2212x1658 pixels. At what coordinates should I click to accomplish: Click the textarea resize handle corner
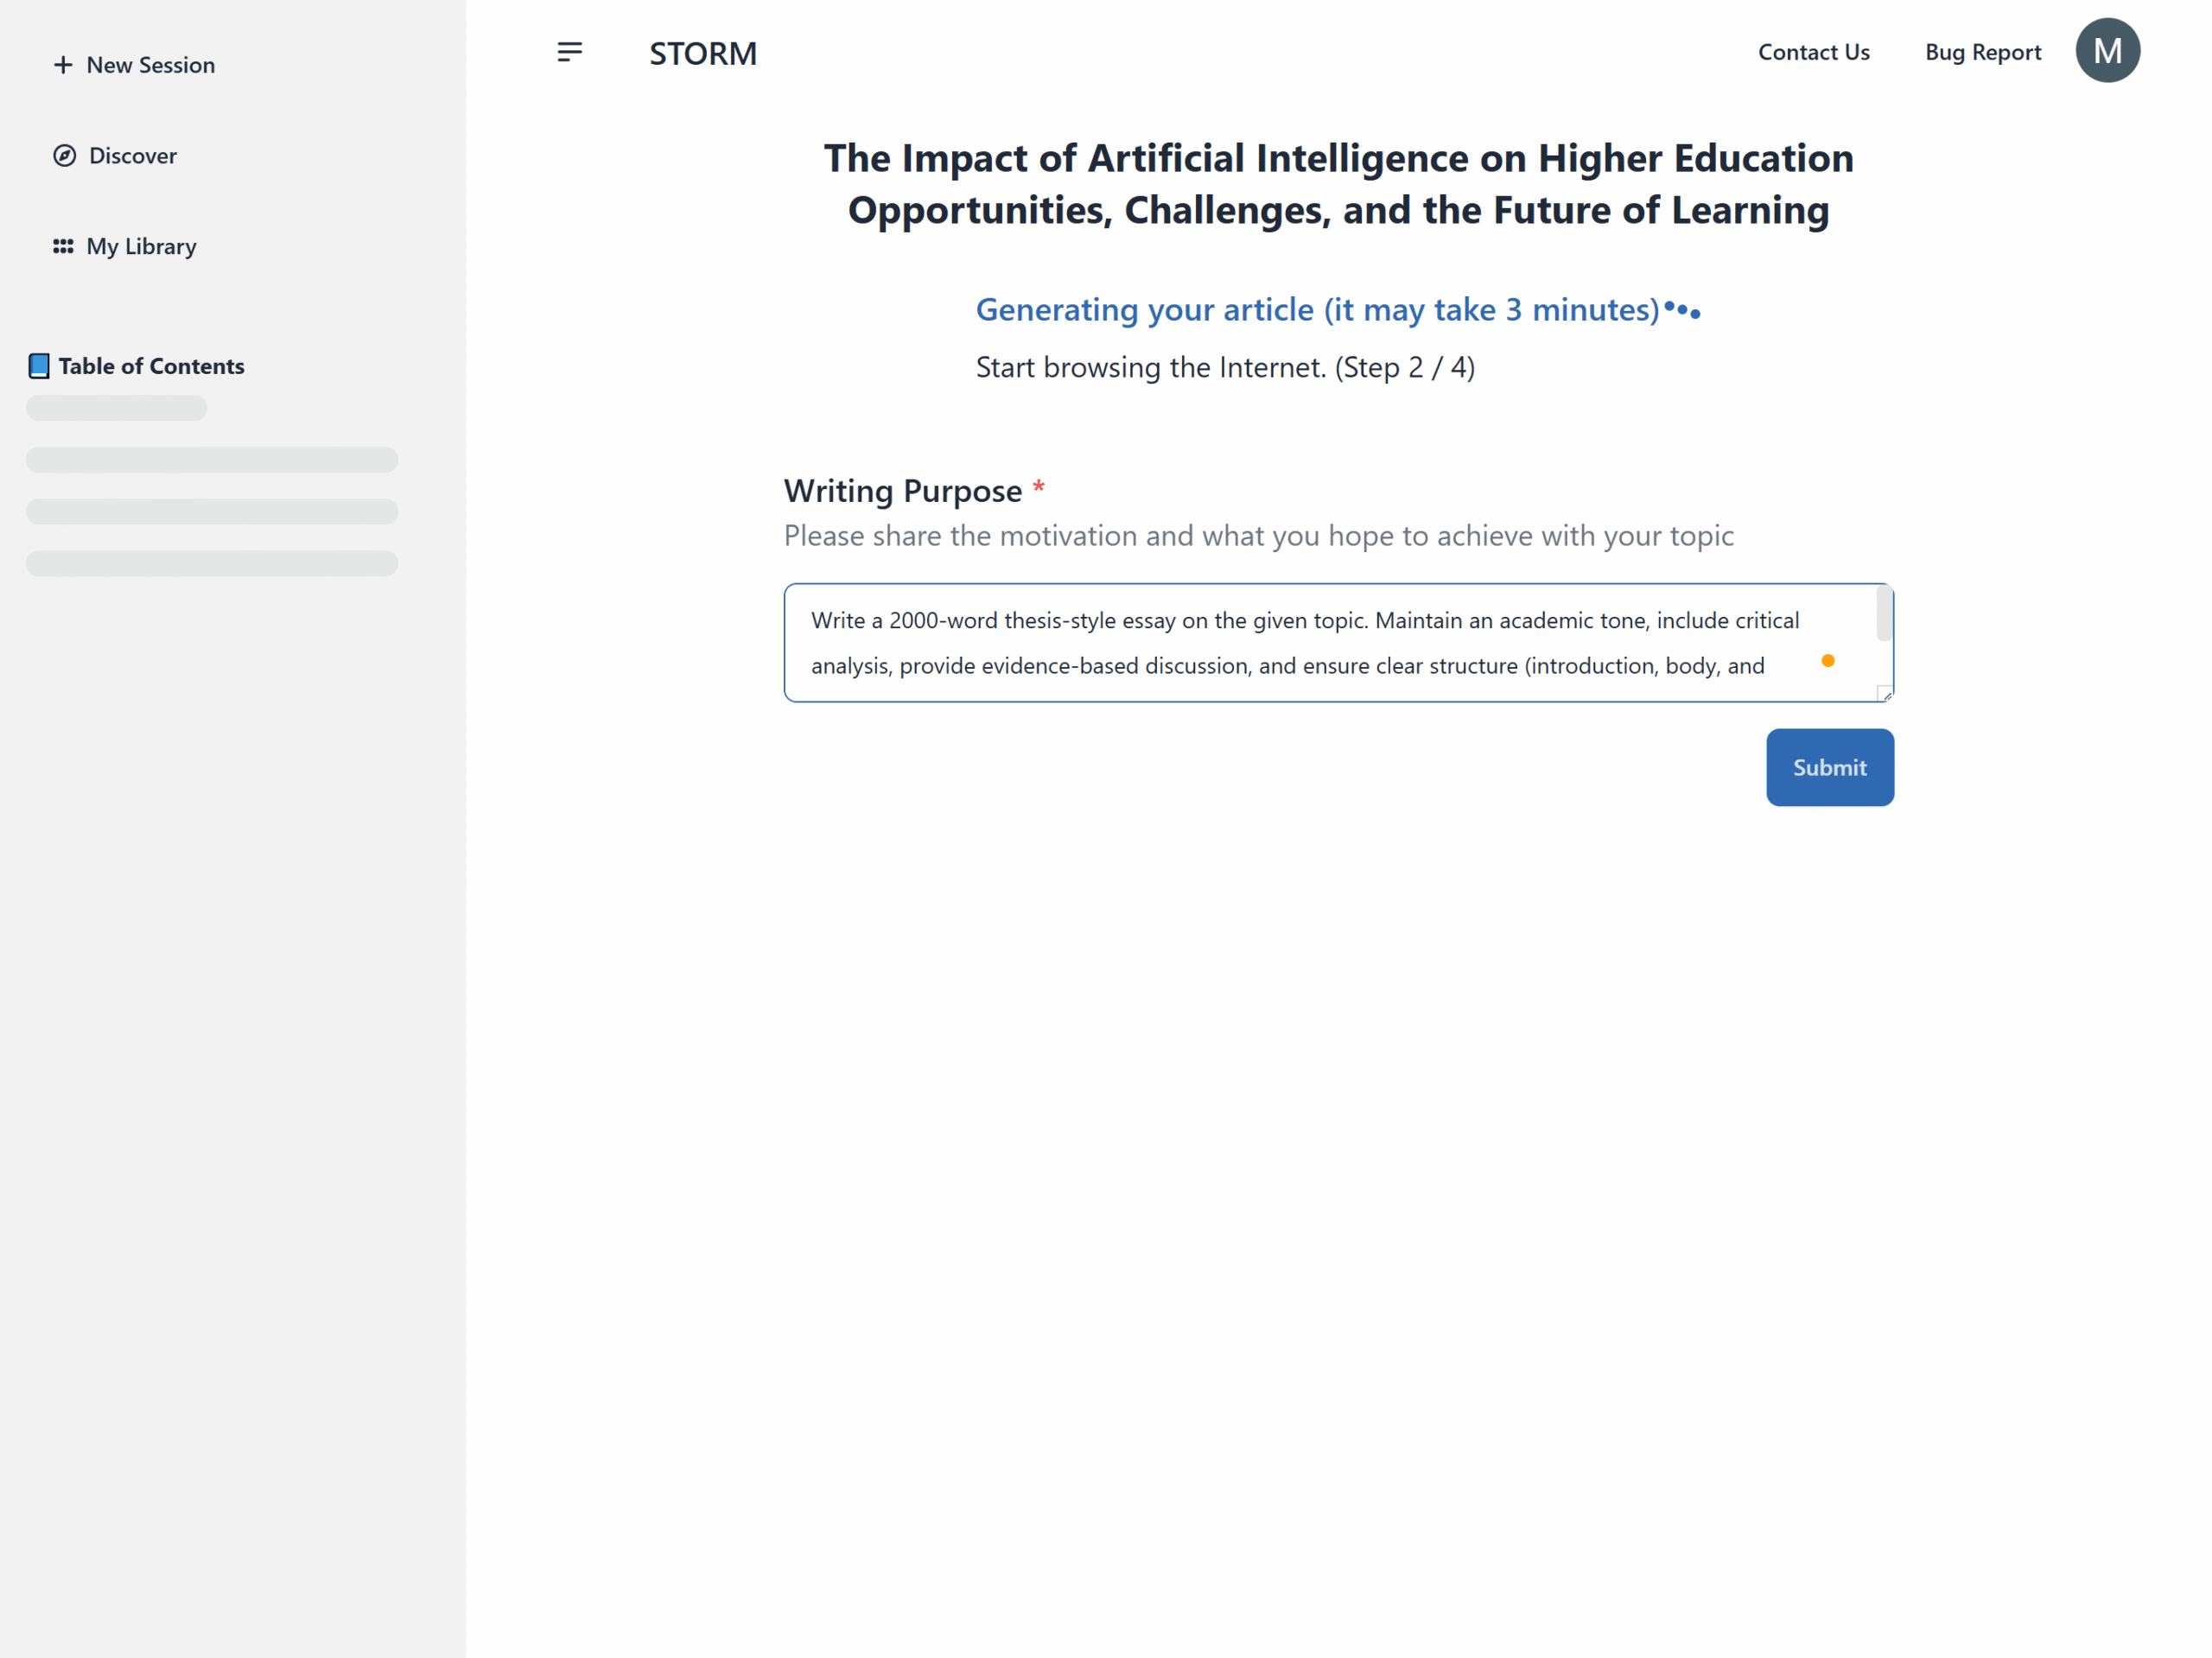1885,694
